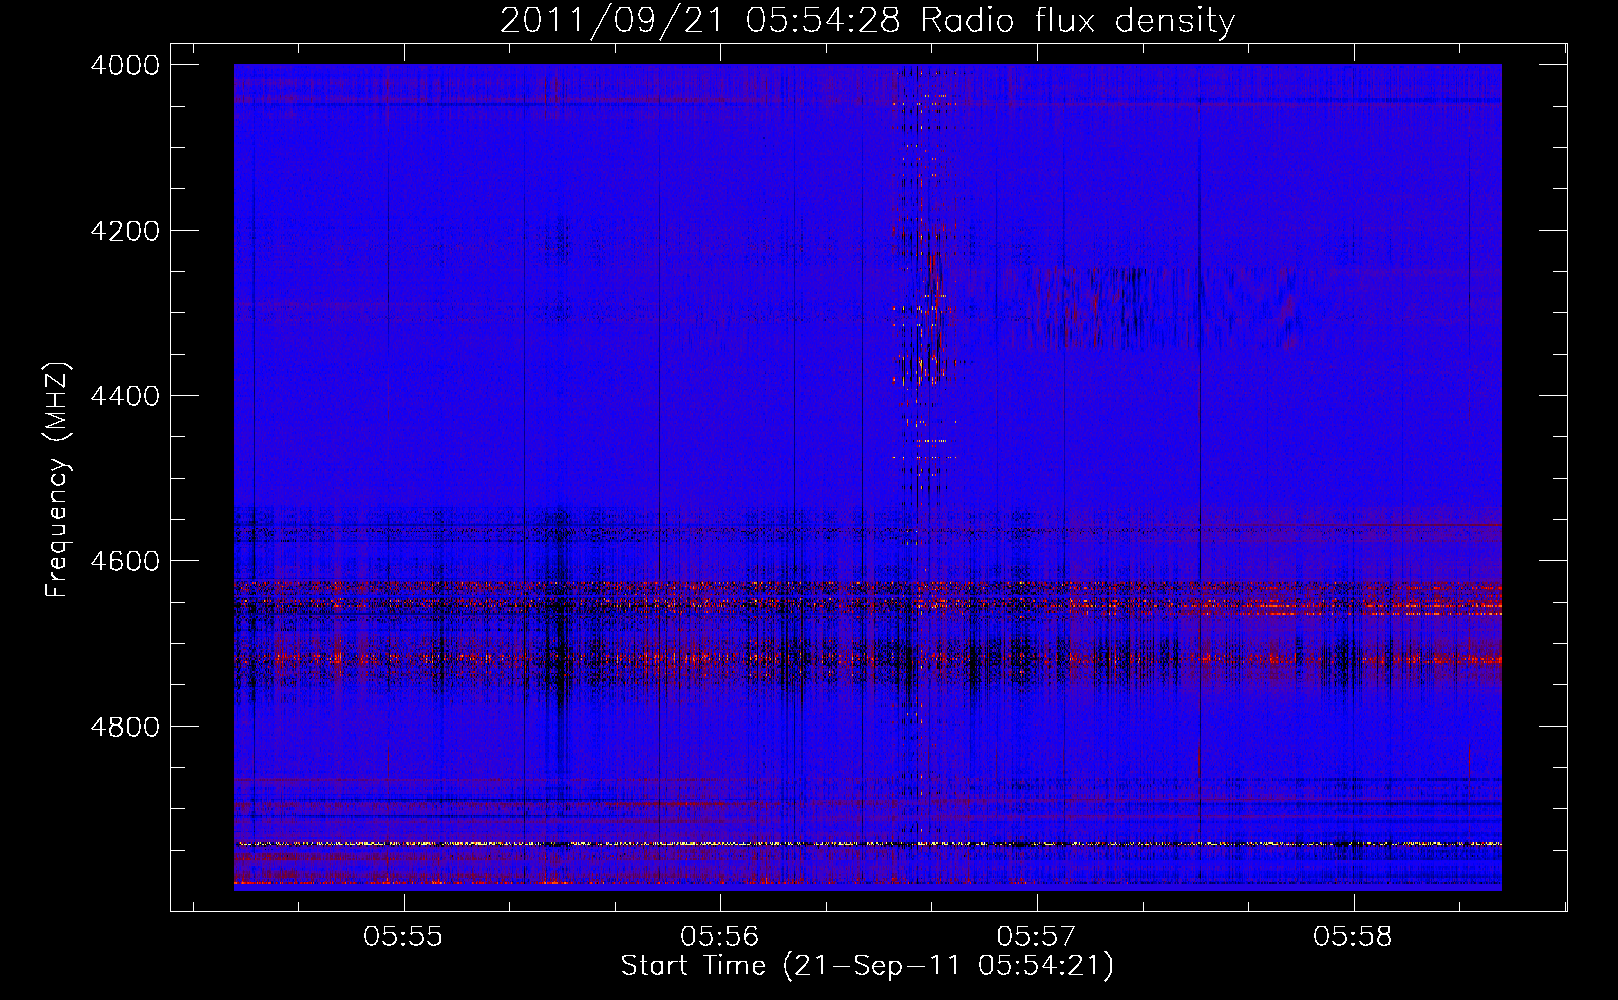Click the plot title '2011/09/21 05:54:28 Radio flux density'
This screenshot has width=1618, height=1000.
coord(867,20)
